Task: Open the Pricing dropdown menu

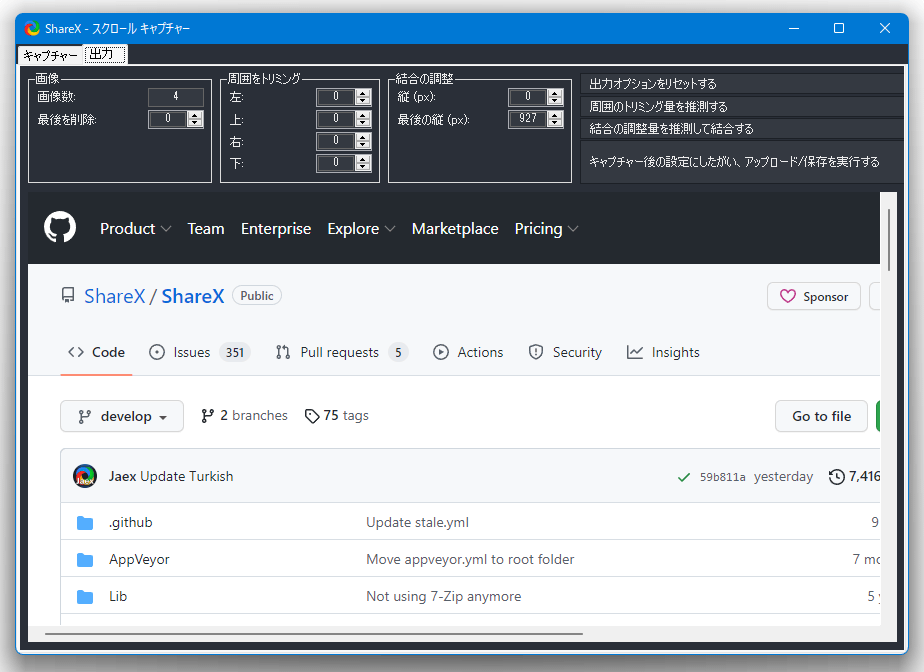Action: tap(546, 229)
